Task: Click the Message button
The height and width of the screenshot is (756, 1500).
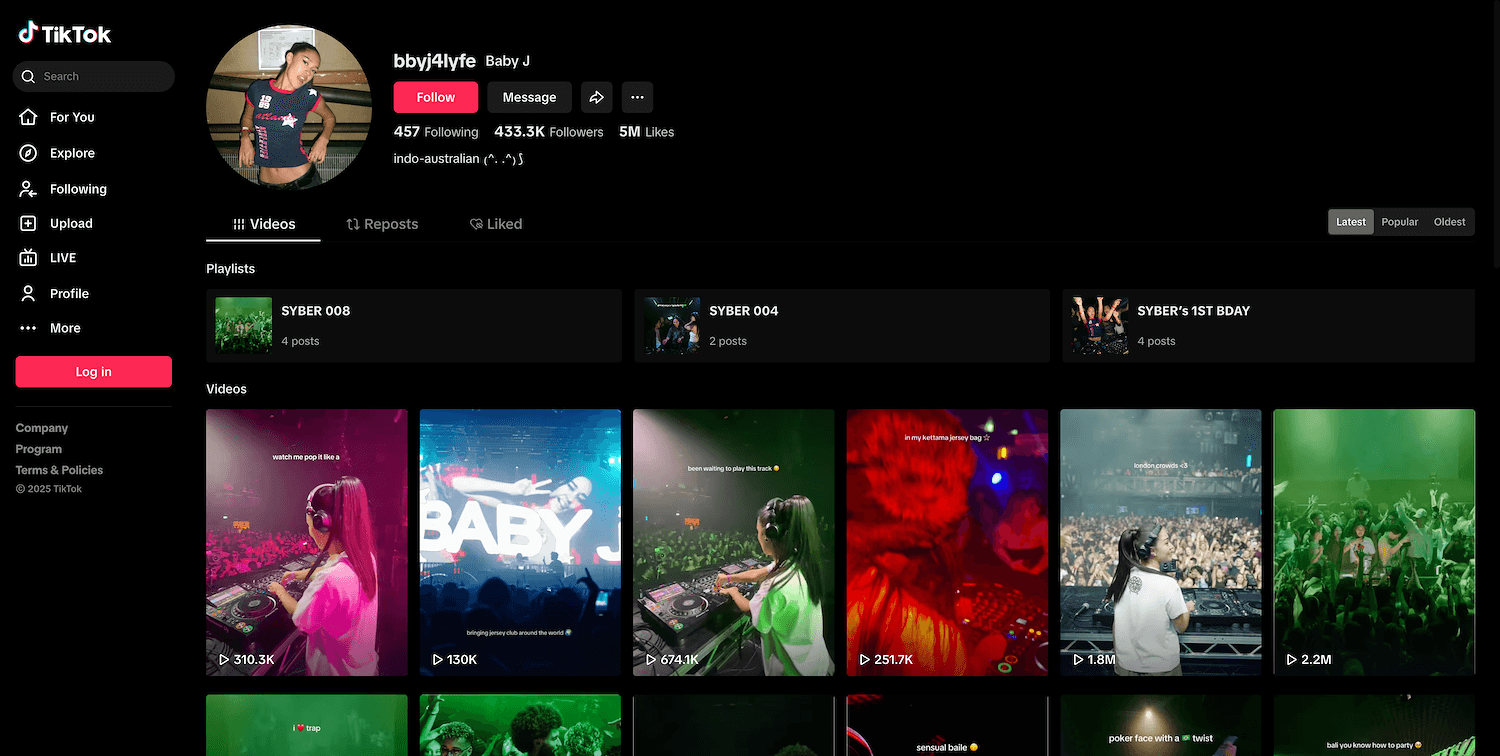Action: pos(529,97)
